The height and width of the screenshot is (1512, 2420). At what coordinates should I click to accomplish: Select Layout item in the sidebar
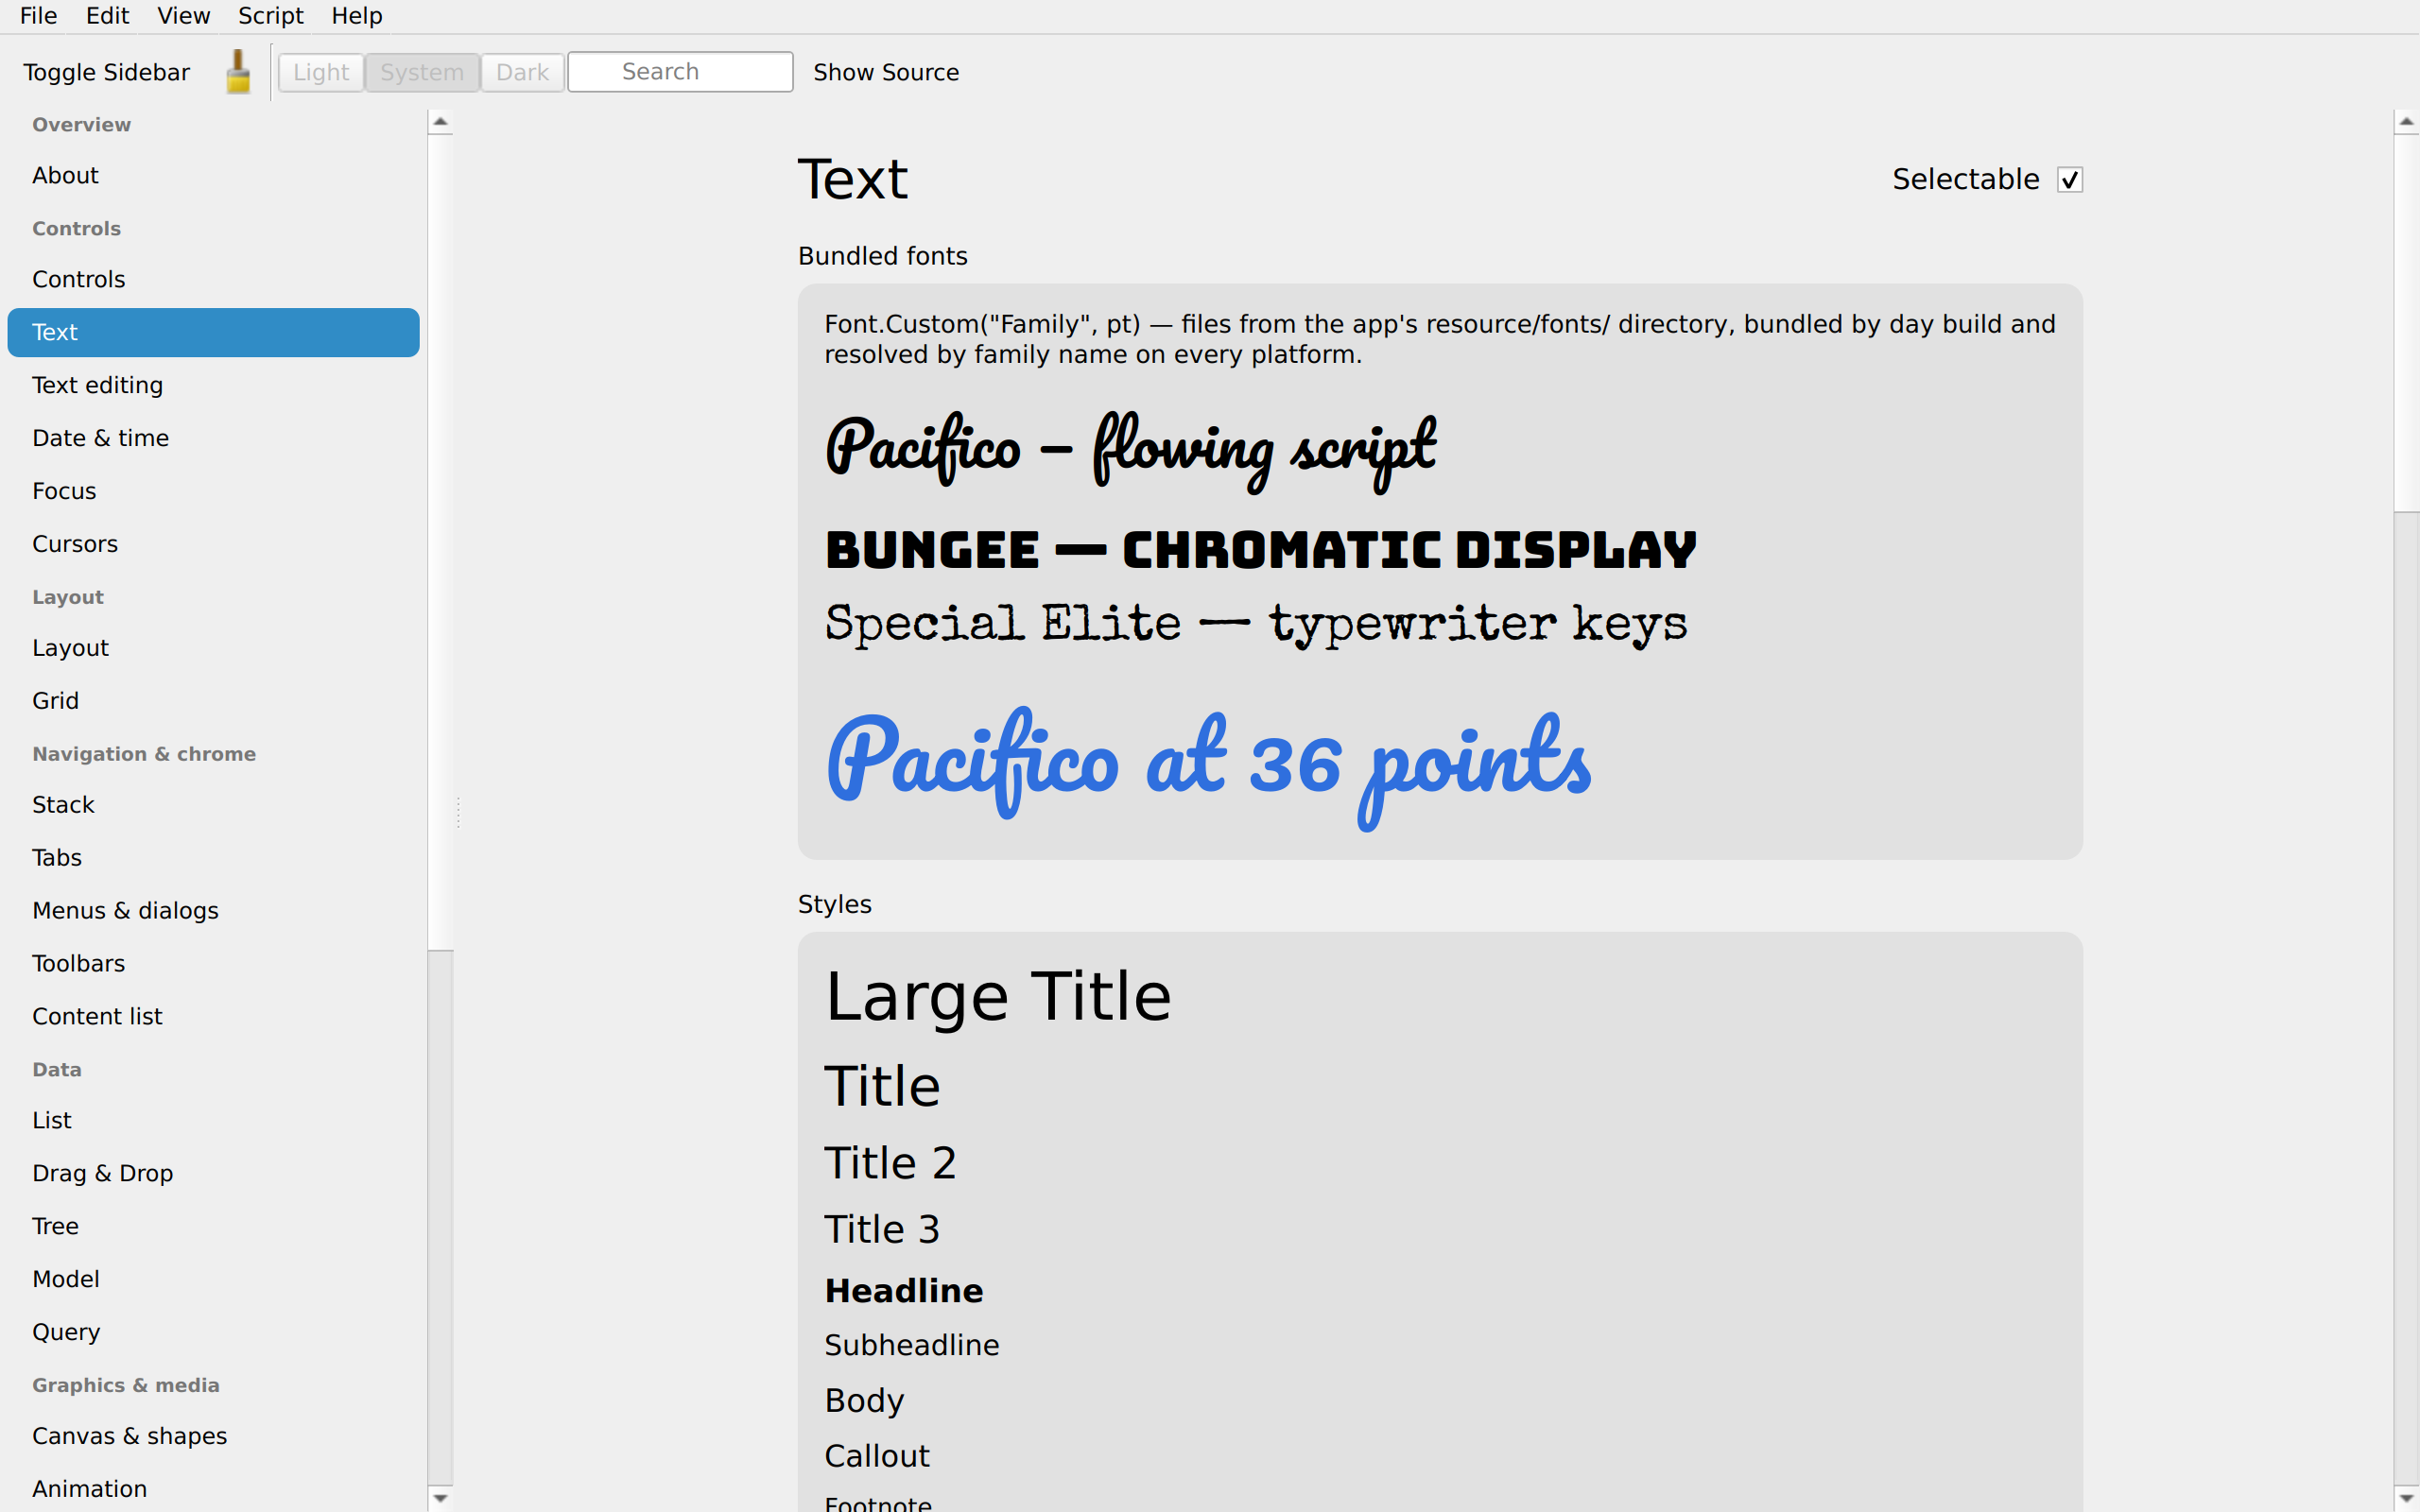point(213,648)
